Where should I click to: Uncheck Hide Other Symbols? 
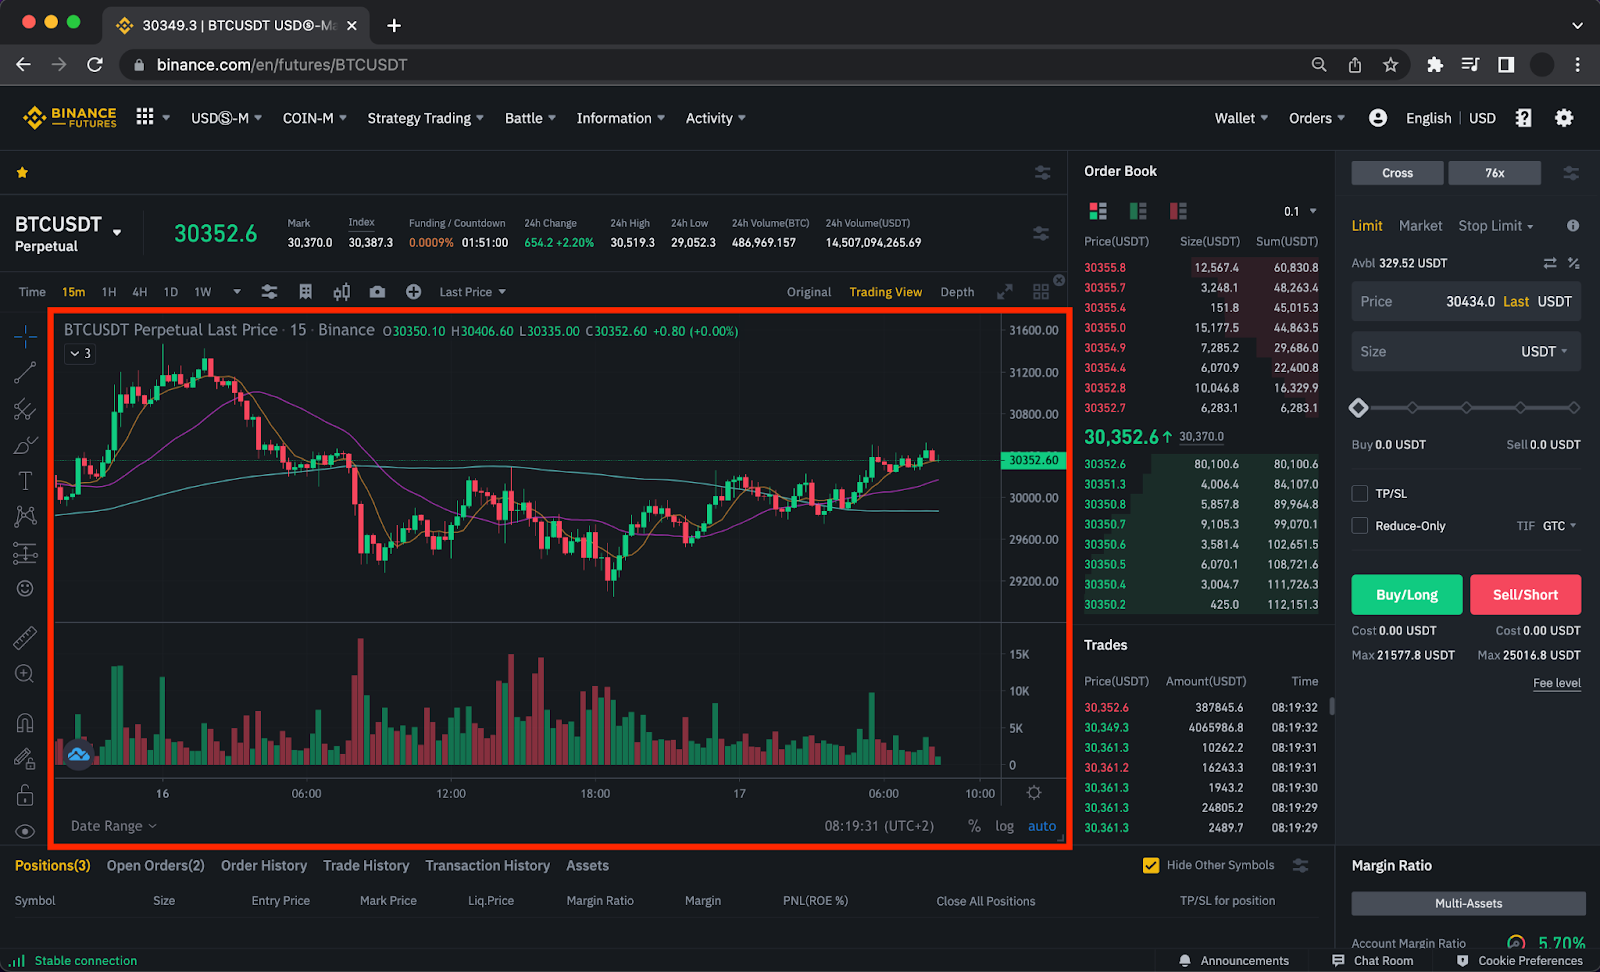pos(1151,865)
